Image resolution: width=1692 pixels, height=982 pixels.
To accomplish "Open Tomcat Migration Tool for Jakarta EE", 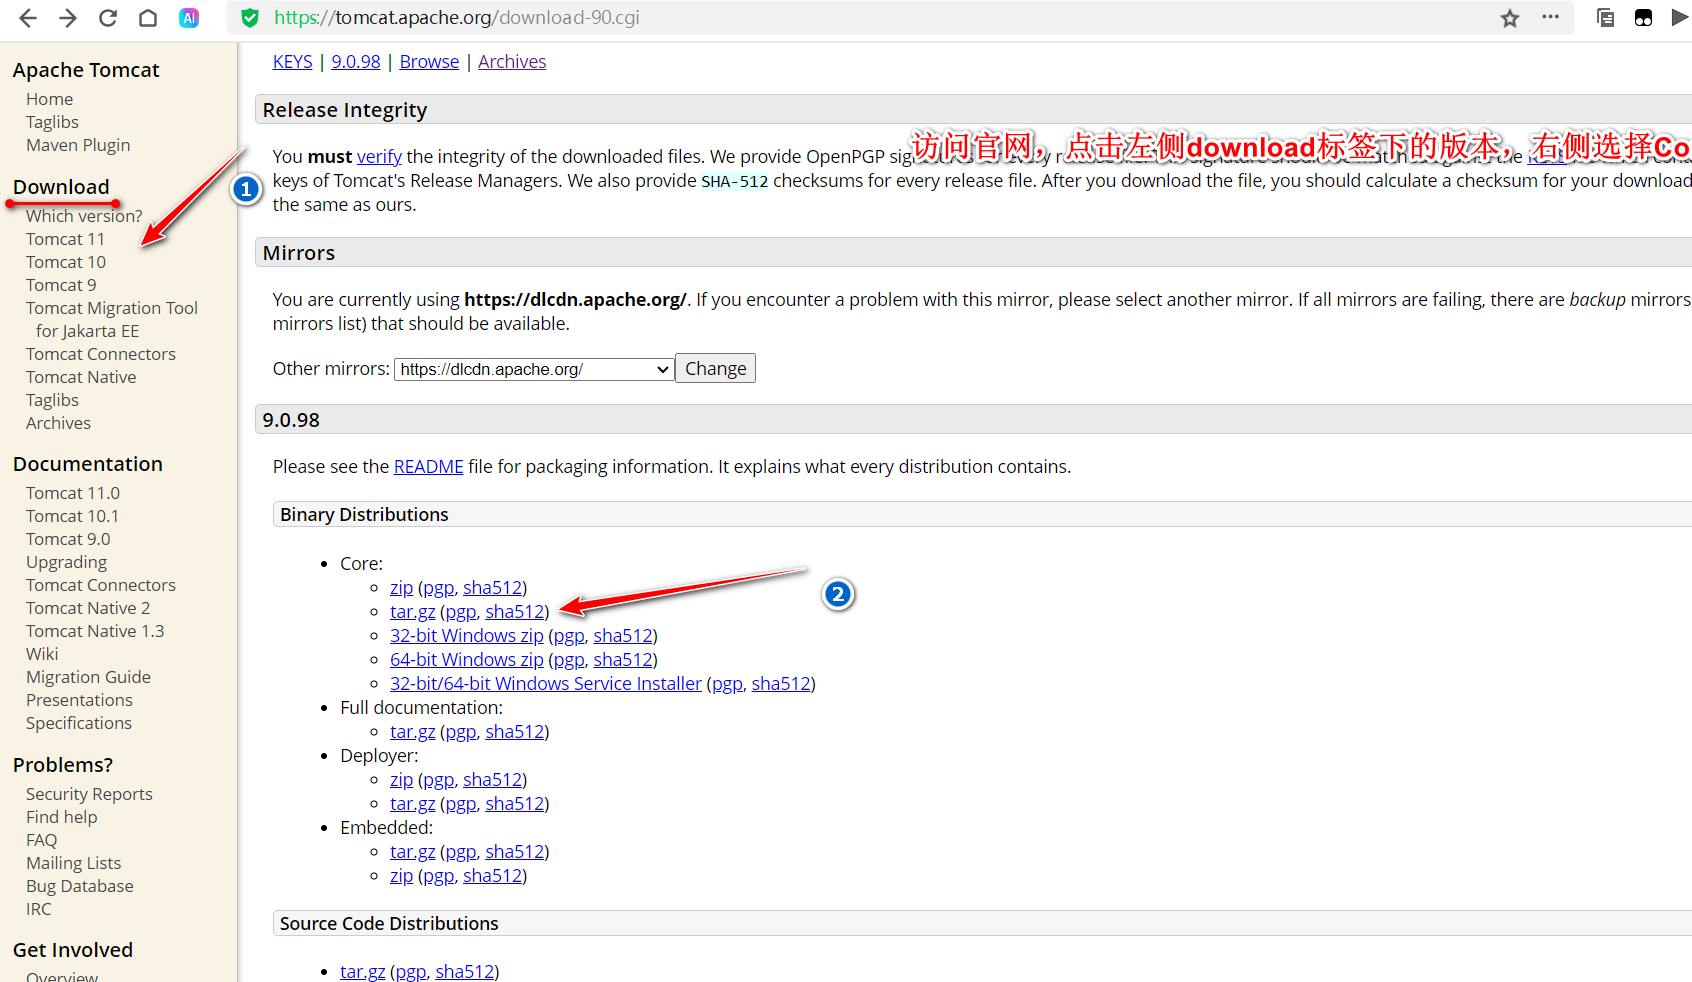I will coord(112,319).
